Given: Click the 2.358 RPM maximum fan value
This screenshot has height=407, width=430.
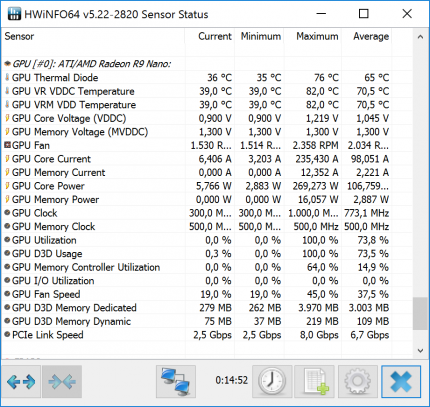Looking at the screenshot, I should (x=315, y=145).
